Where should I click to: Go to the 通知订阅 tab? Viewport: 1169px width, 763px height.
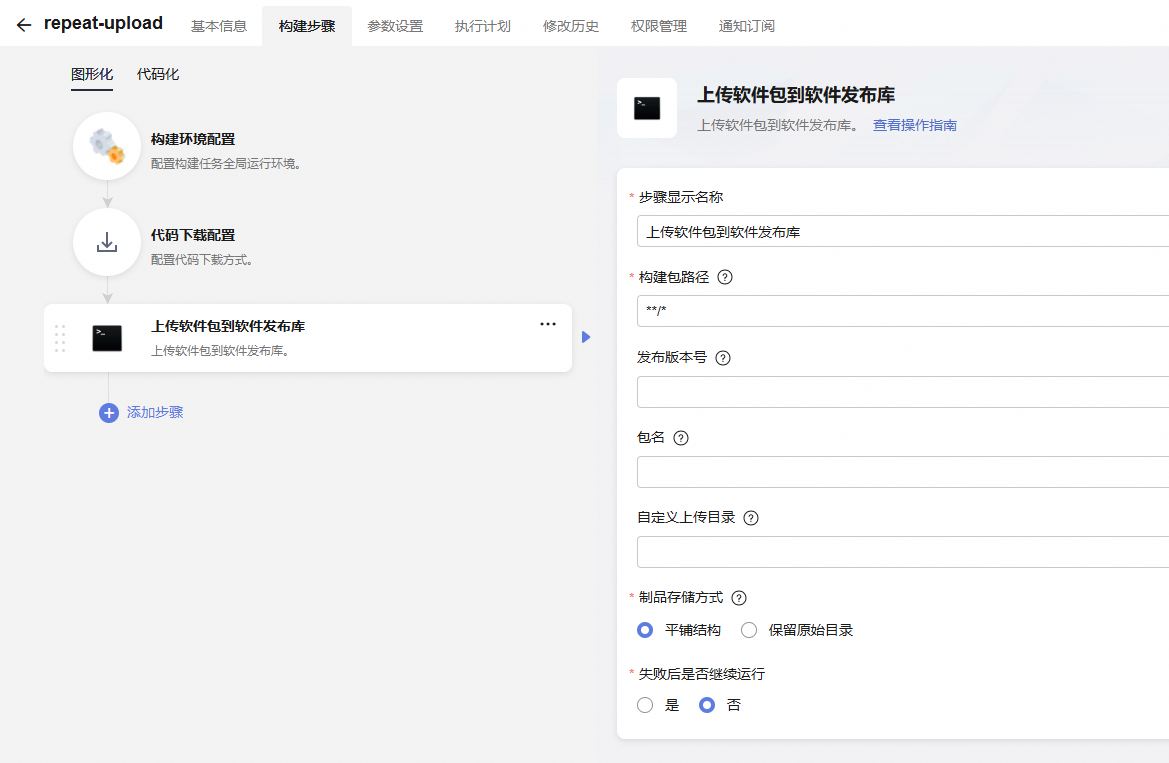[x=747, y=26]
